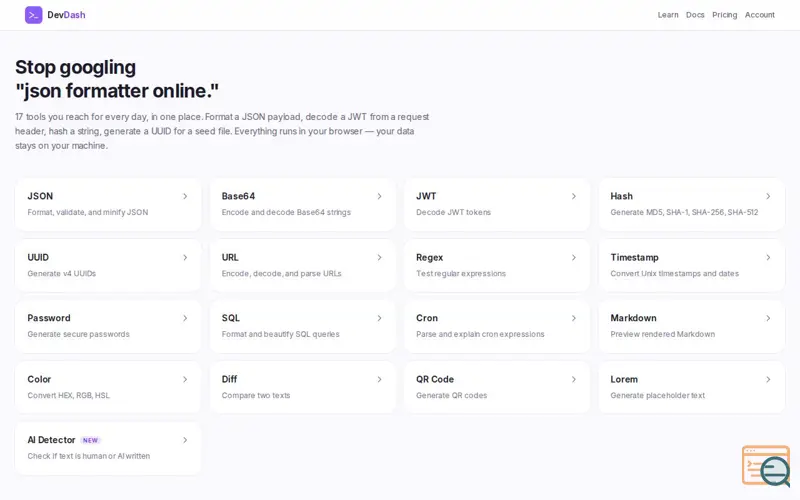Click 'Format, validate, and minify JSON' text
800x500 pixels.
88,212
